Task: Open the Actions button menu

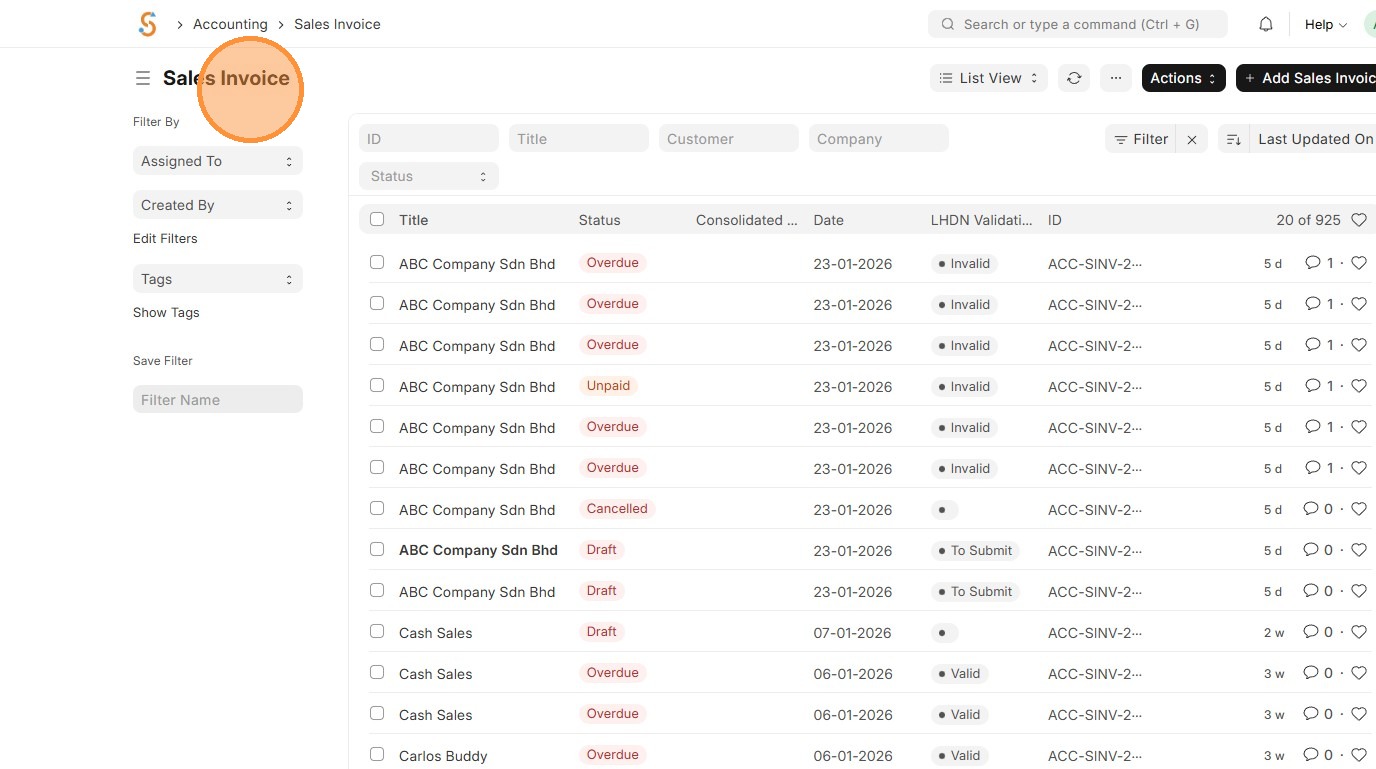Action: pyautogui.click(x=1183, y=78)
